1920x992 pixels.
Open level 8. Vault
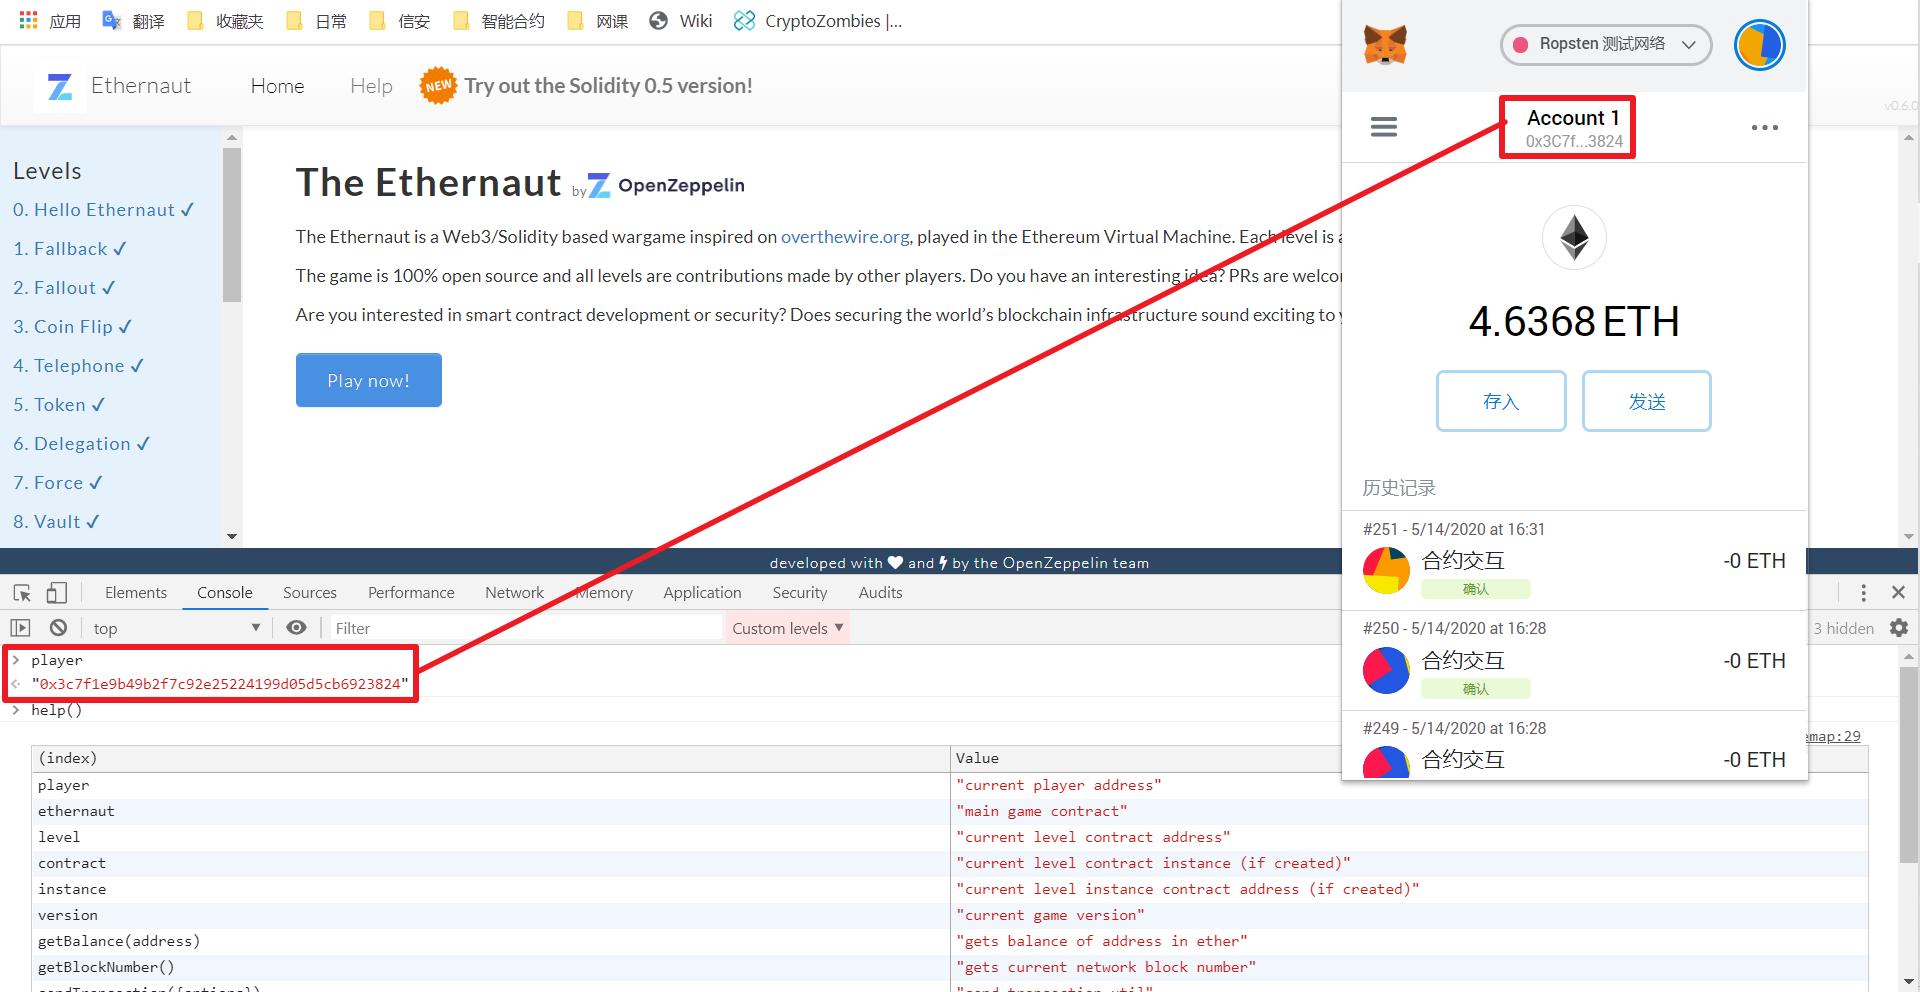(56, 522)
